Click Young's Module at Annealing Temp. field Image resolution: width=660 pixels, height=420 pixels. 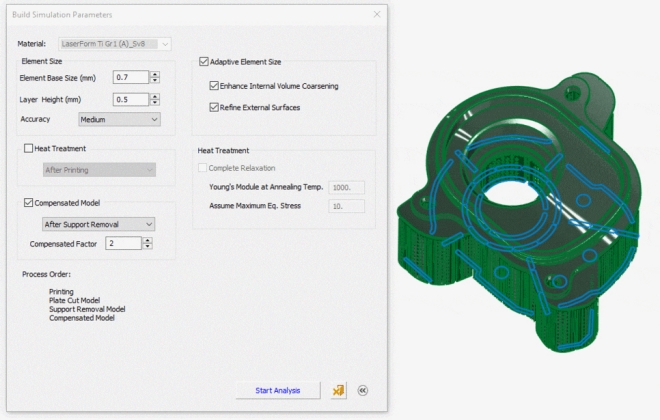pos(346,187)
